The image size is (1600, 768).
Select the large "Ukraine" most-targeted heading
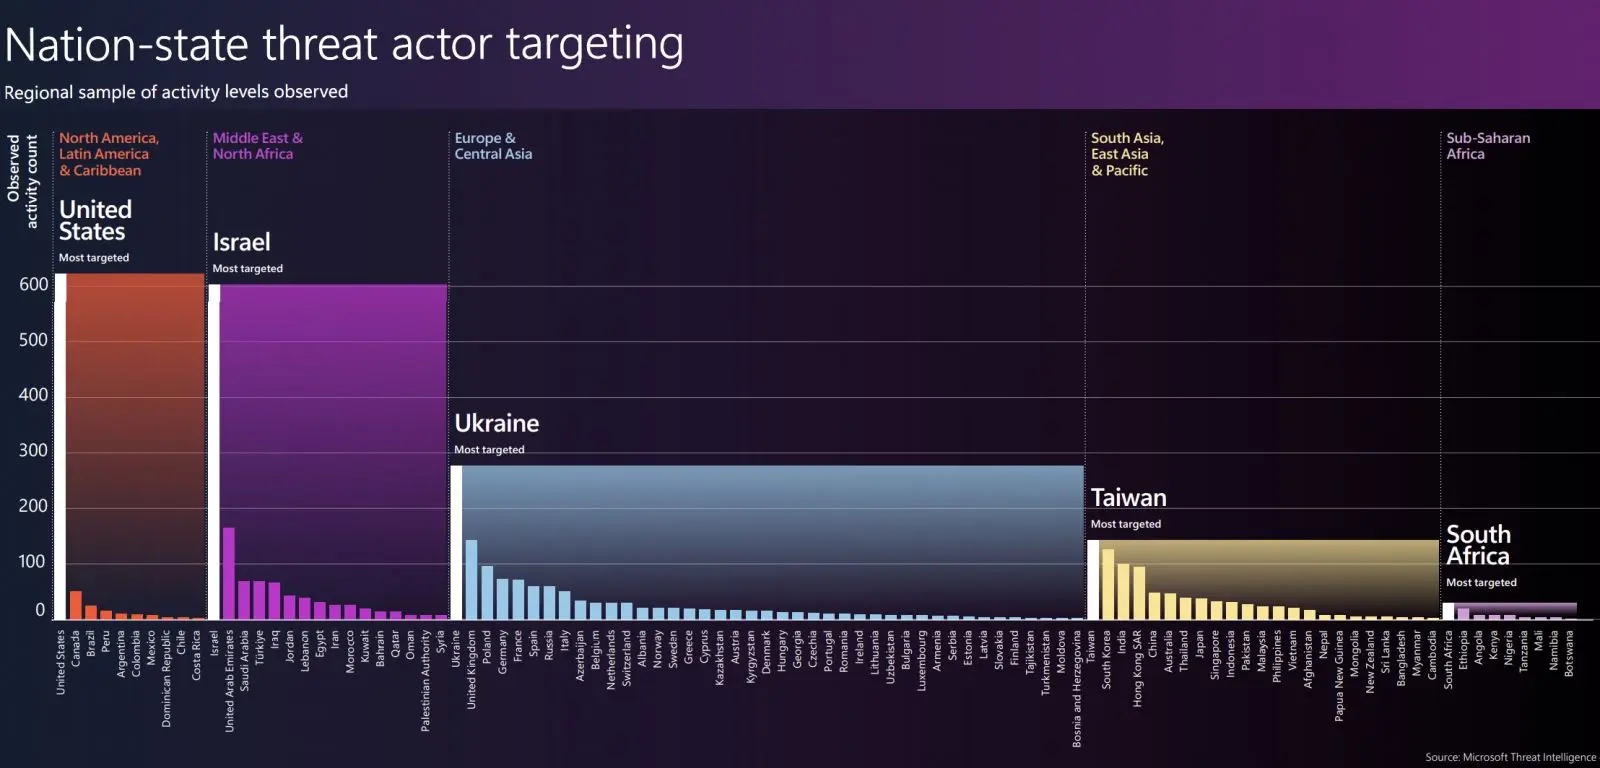click(497, 423)
